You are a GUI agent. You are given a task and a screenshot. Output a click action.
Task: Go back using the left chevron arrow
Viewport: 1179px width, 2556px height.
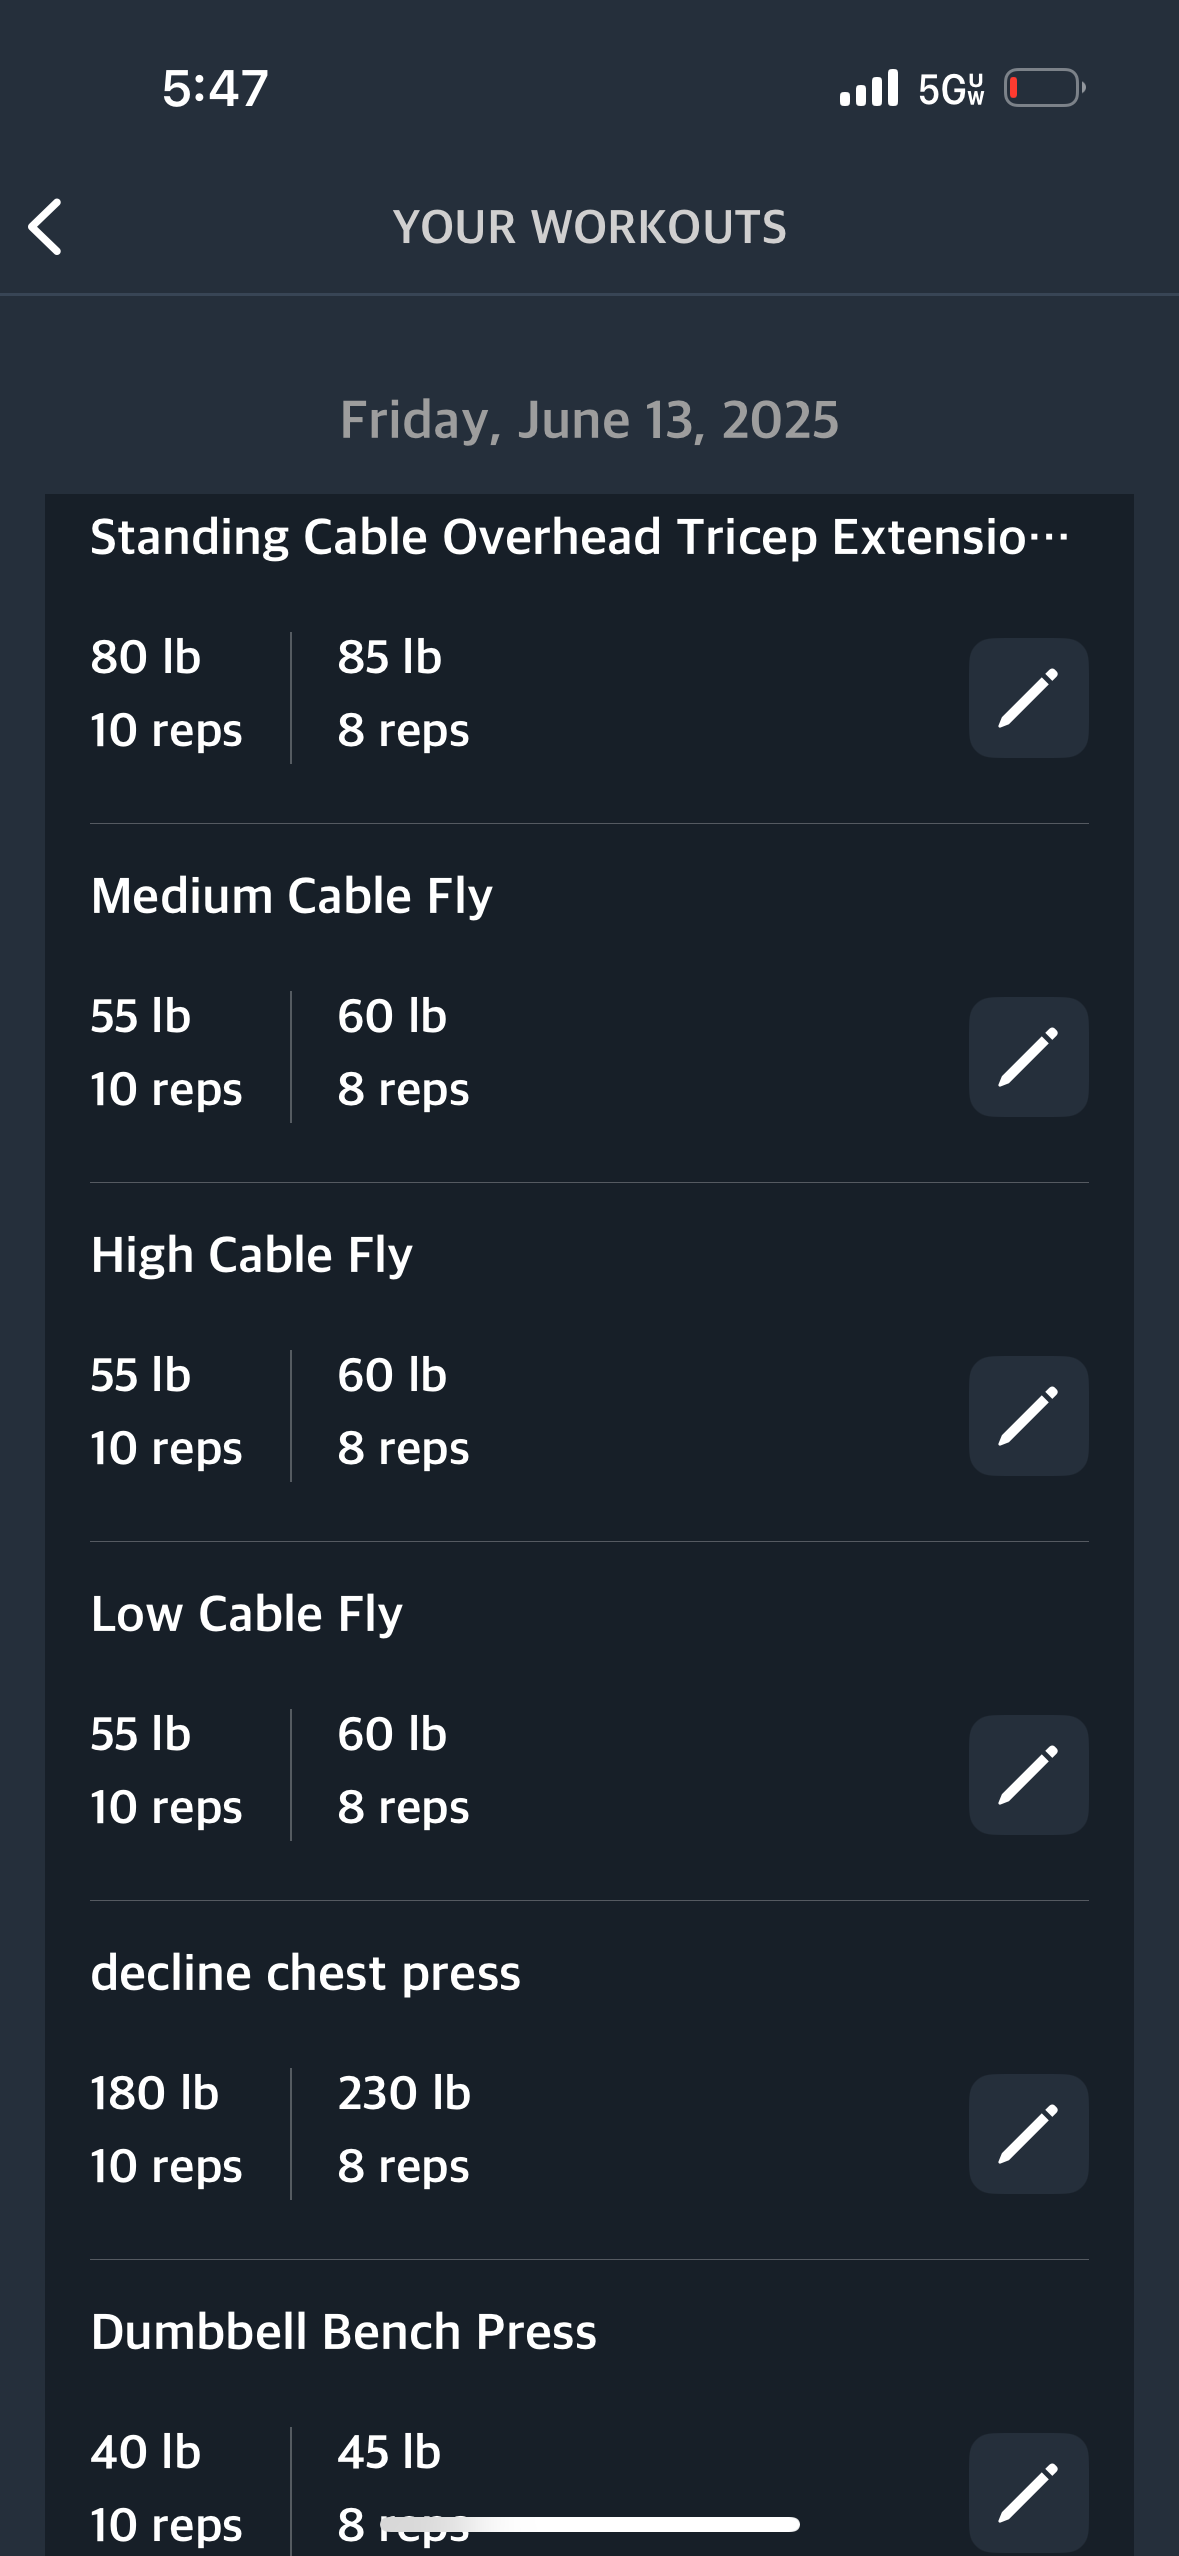click(45, 227)
